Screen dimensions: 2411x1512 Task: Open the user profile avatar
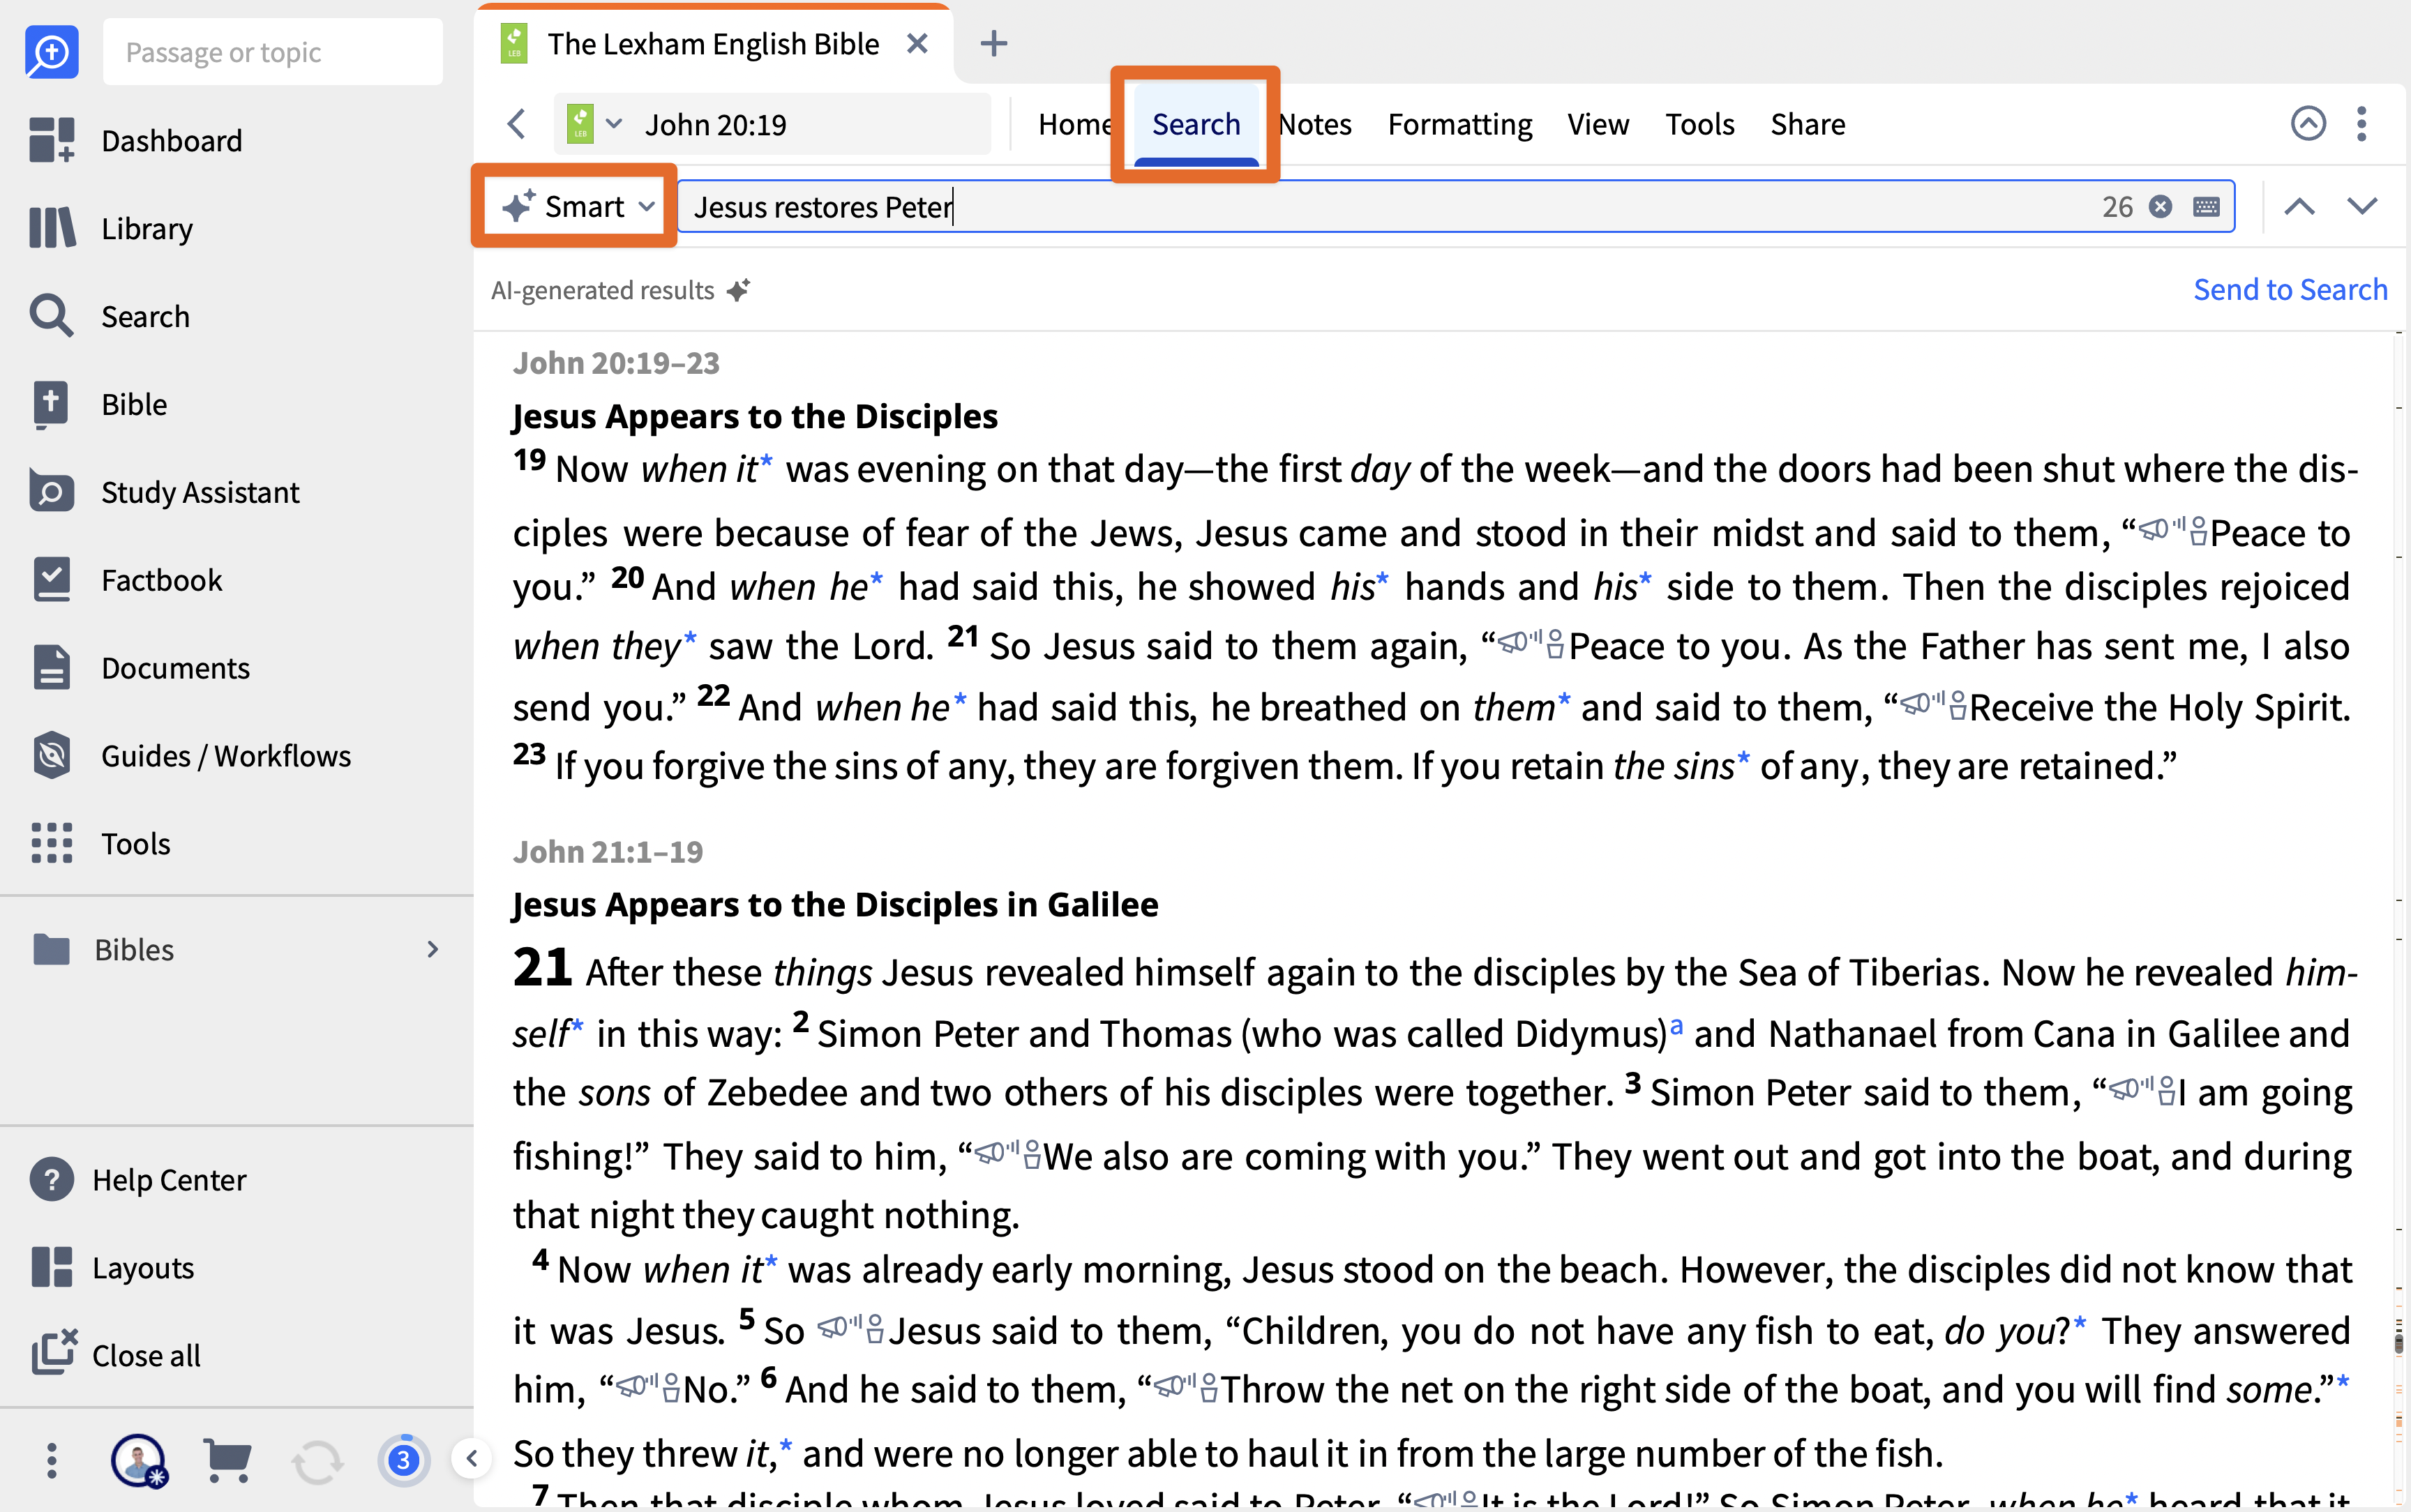pos(138,1461)
